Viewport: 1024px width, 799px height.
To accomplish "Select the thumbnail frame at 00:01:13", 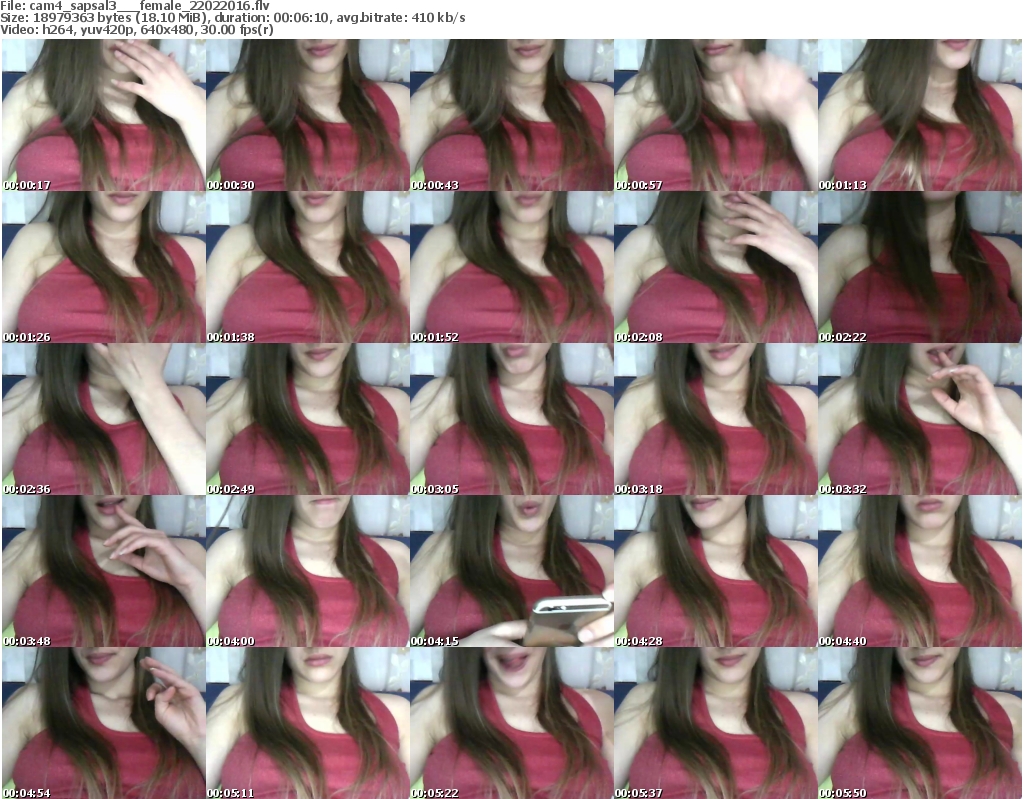I will 920,115.
